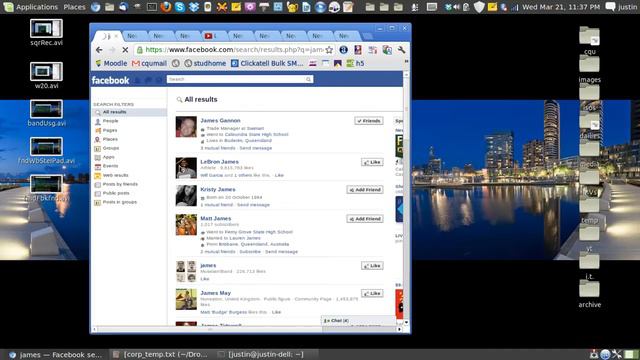
Task: Open LeBron James profile picture
Action: 186,168
